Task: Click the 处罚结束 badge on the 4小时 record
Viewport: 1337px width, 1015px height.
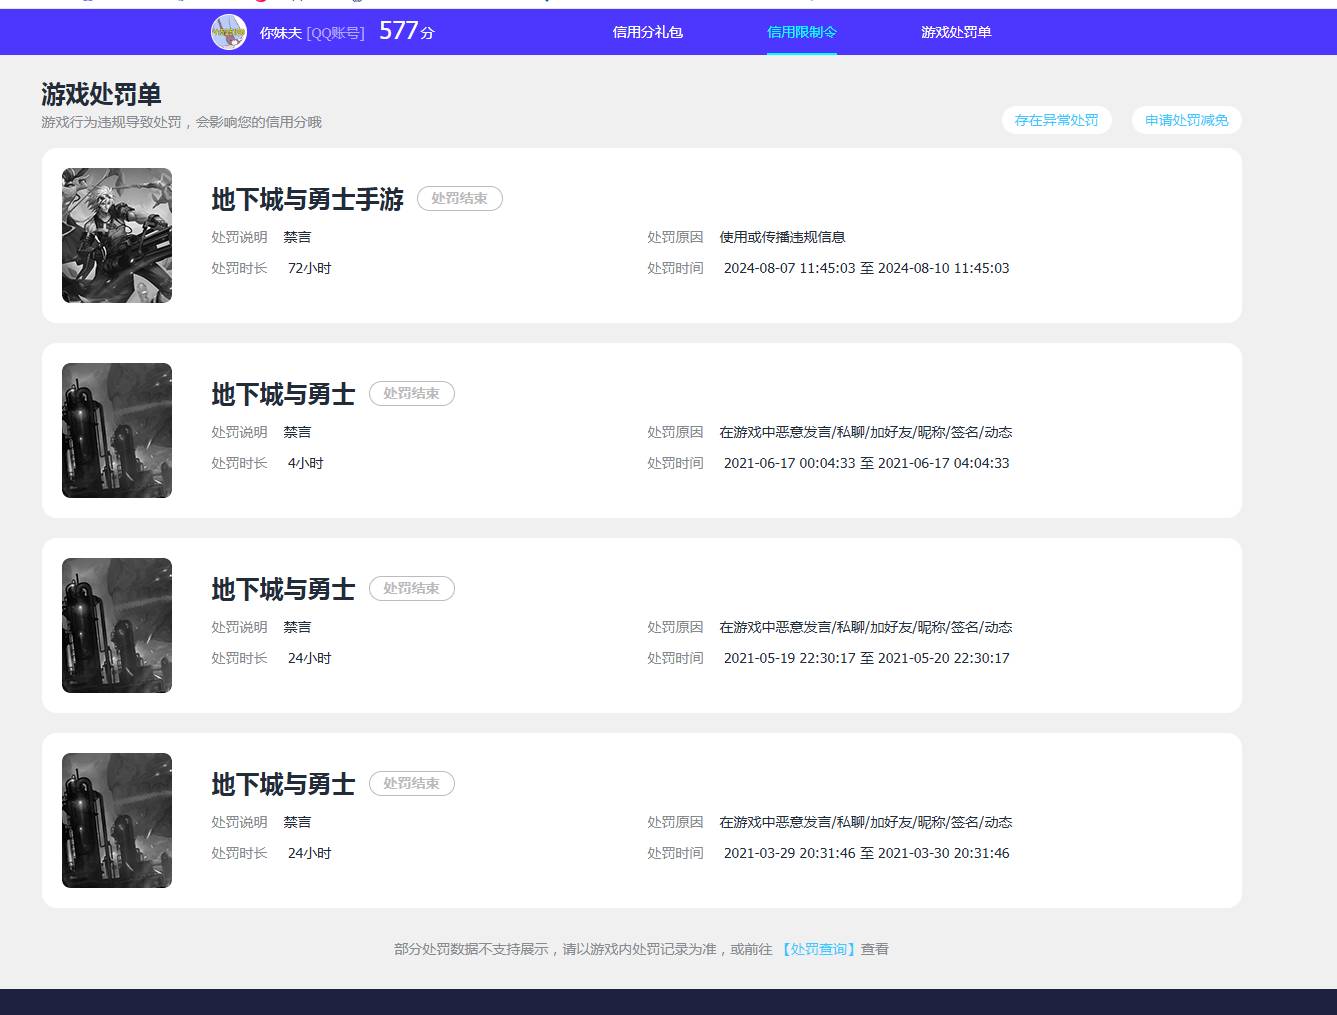Action: pos(411,394)
